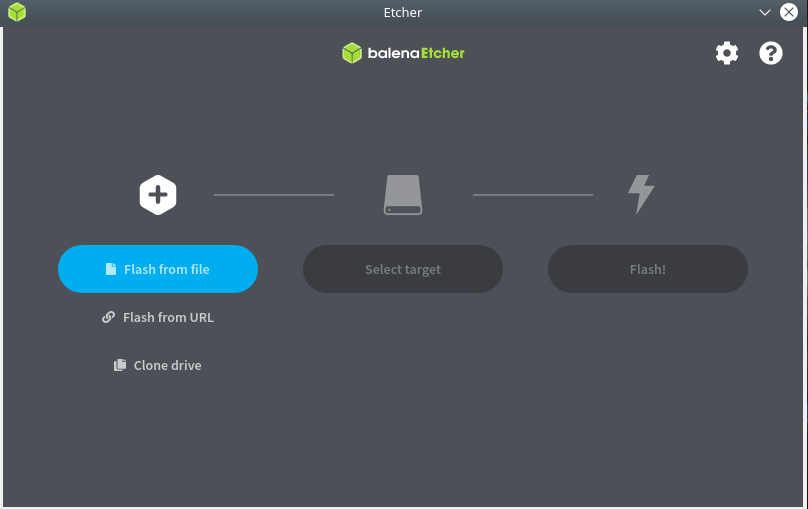Close the Etcher window
The image size is (808, 509).
tap(788, 12)
